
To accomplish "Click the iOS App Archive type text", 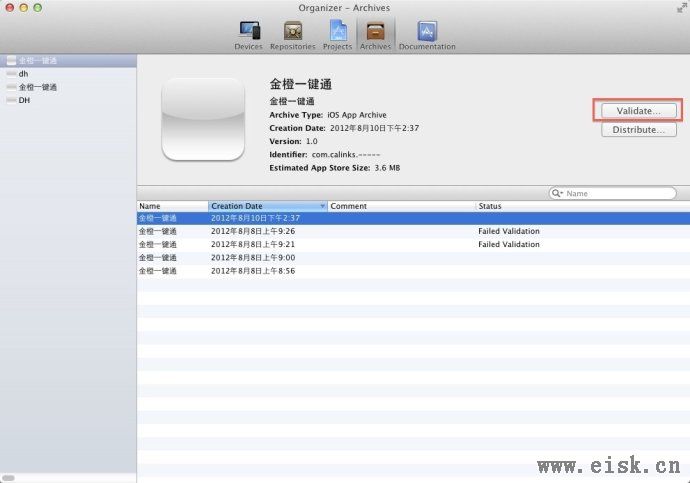I will [x=357, y=115].
